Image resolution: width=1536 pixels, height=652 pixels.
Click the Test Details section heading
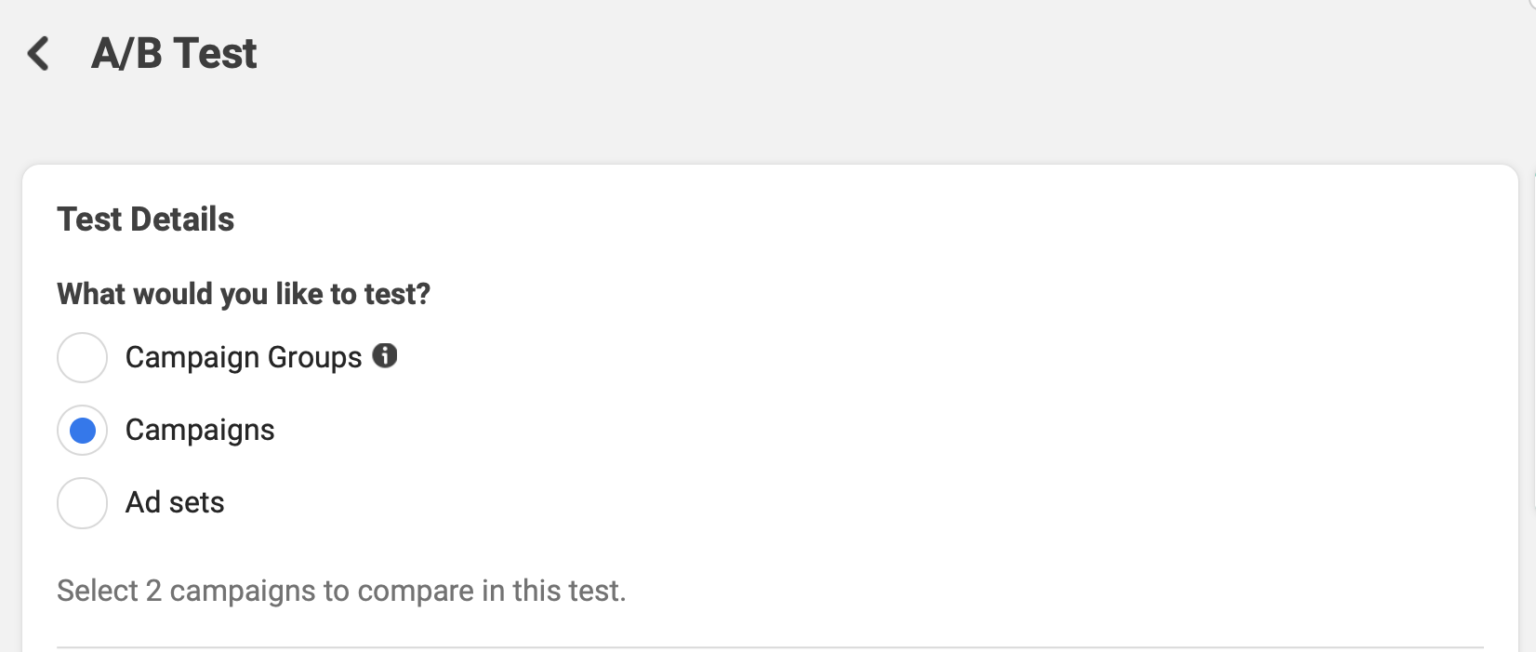(146, 219)
